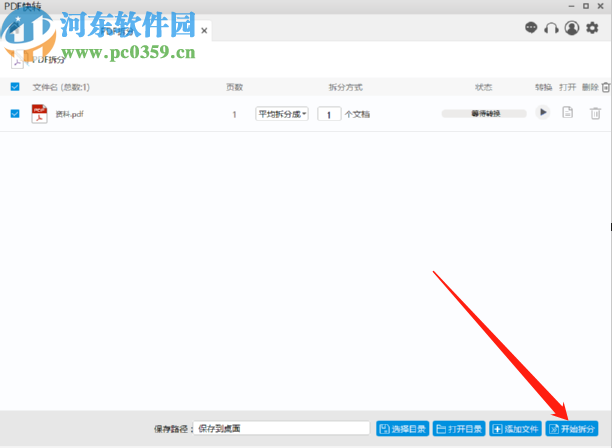
Task: Open the 平均拆分成 split method dropdown
Action: click(x=282, y=114)
